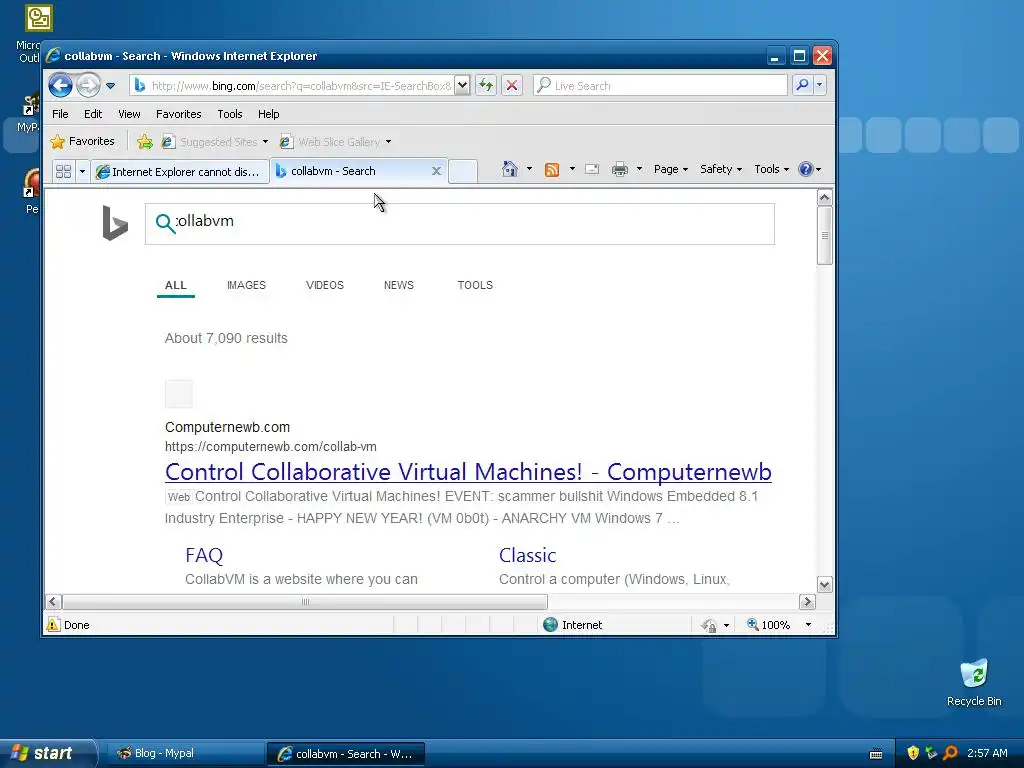1024x768 pixels.
Task: Open search provider dropdown arrow
Action: pyautogui.click(x=820, y=86)
